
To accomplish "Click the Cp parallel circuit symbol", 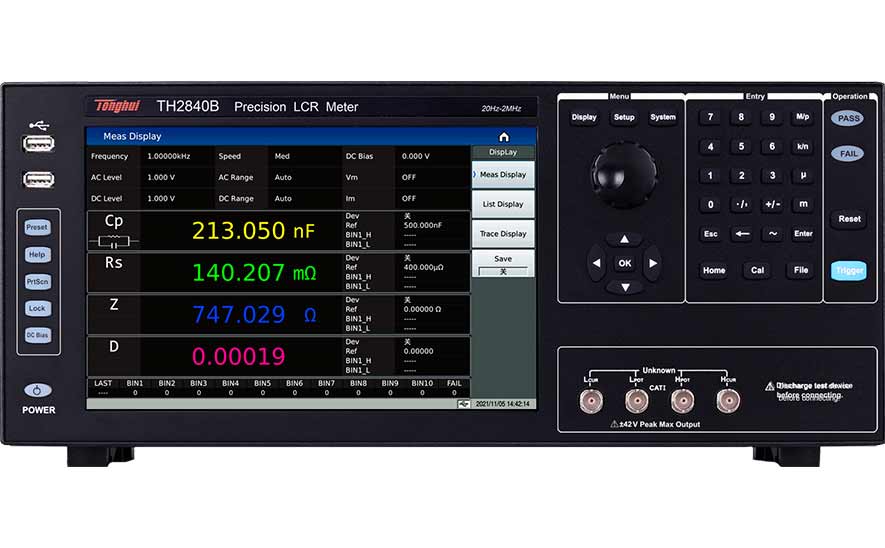I will pyautogui.click(x=113, y=242).
